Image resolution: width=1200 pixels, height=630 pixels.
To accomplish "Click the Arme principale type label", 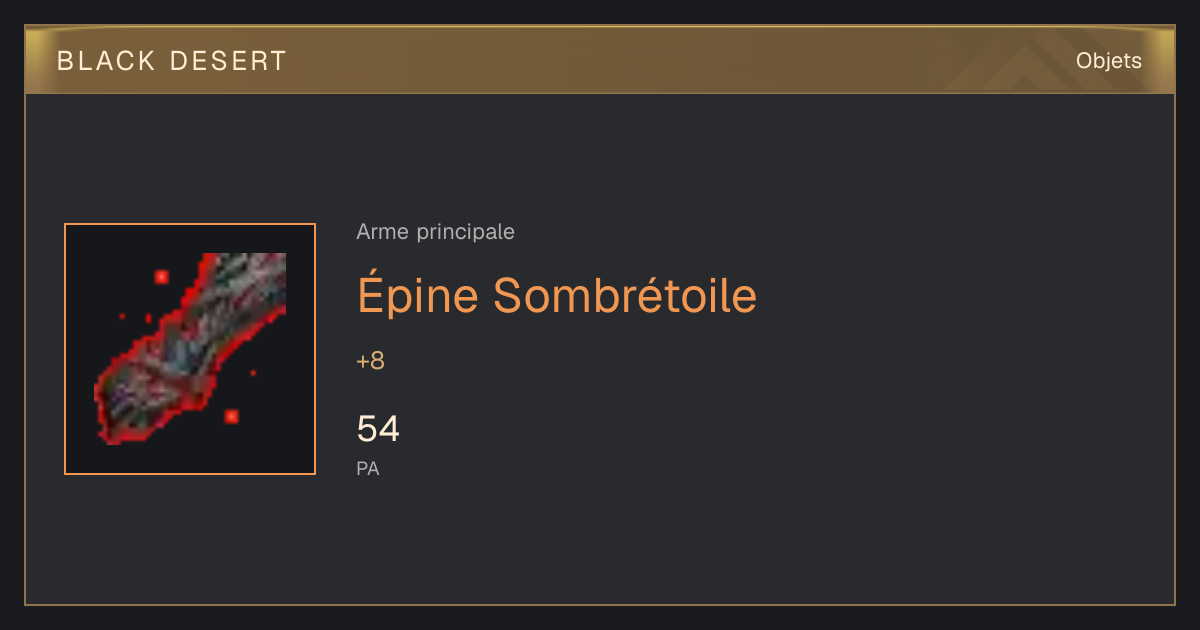I will point(436,232).
